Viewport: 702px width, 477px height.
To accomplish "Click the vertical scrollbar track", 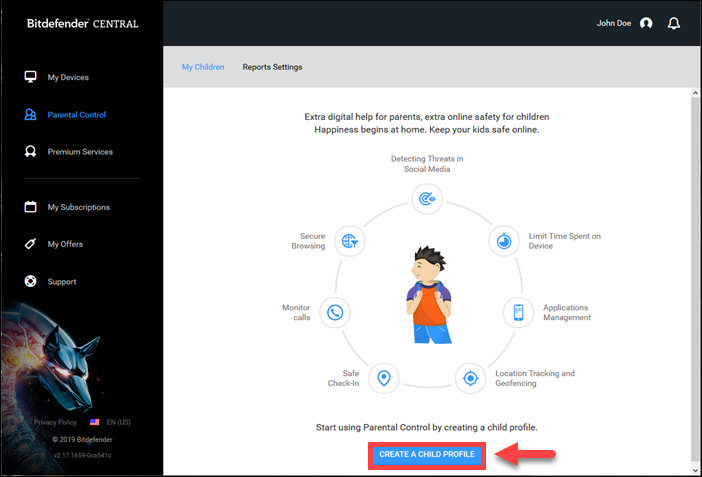I will 695,281.
